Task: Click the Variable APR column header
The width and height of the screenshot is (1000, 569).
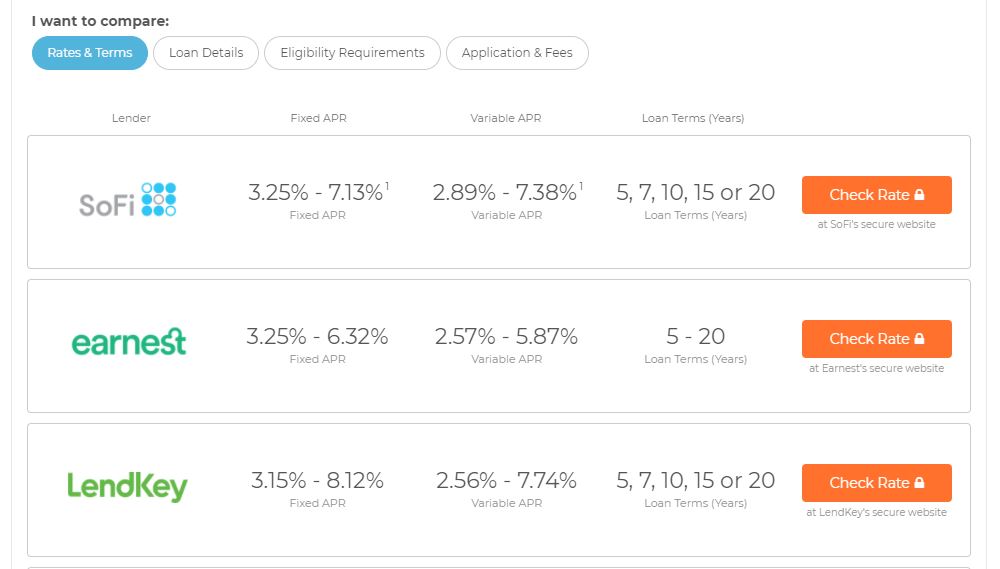Action: pos(506,118)
